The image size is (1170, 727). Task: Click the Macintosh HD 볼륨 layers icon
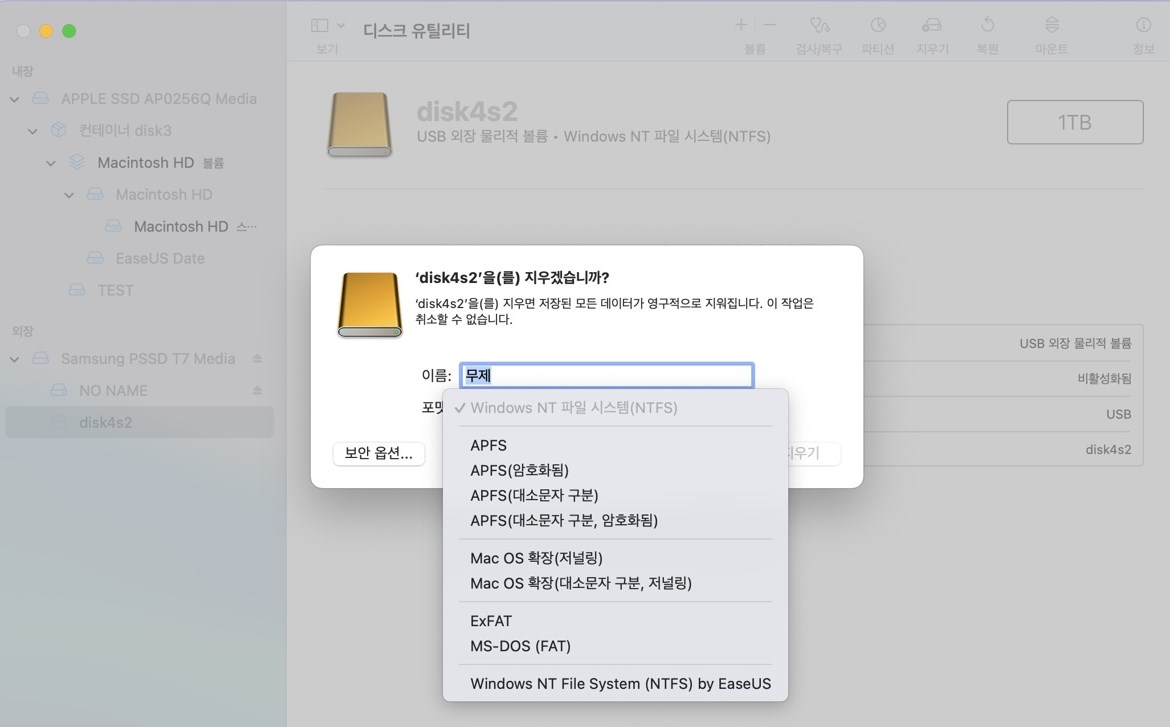(x=77, y=162)
